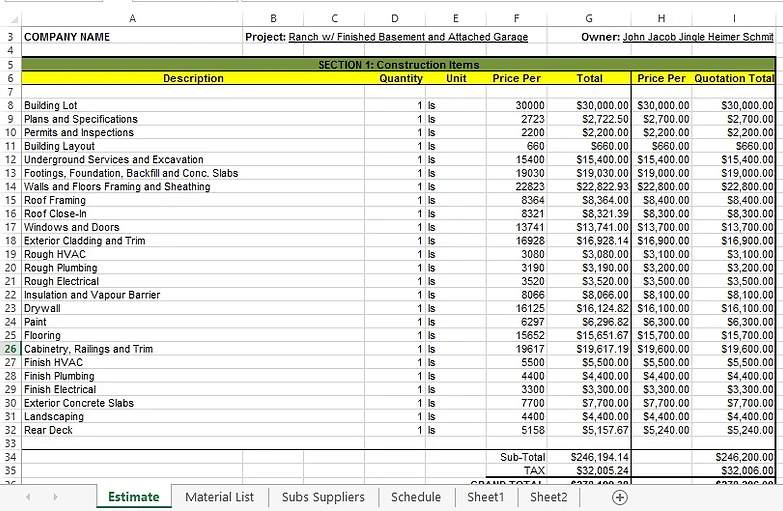The height and width of the screenshot is (511, 783).
Task: Open the Material List sheet tab
Action: 219,497
